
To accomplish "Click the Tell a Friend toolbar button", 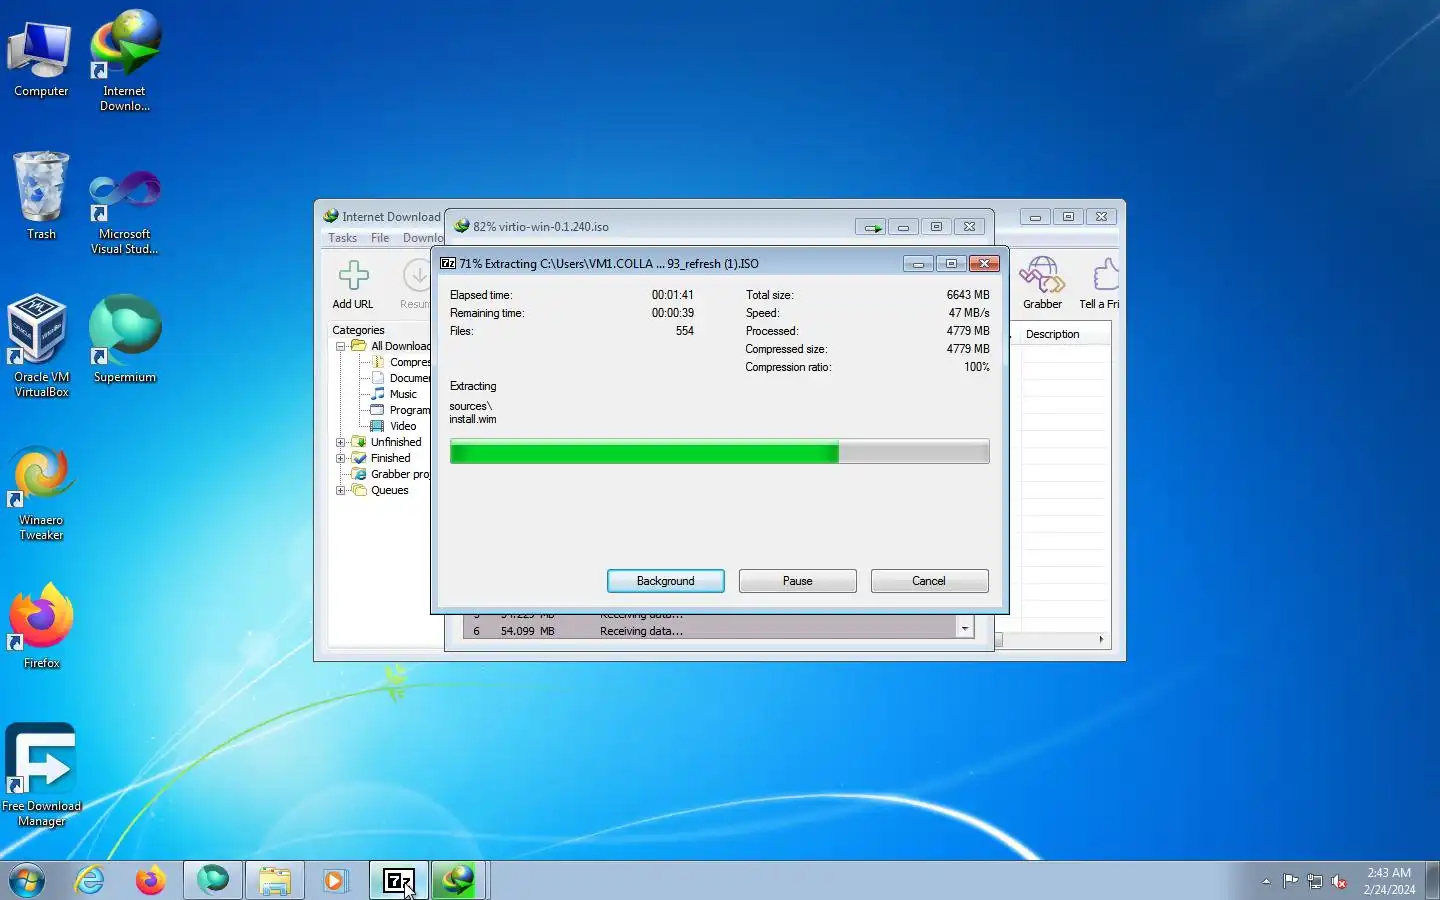I will tap(1099, 283).
